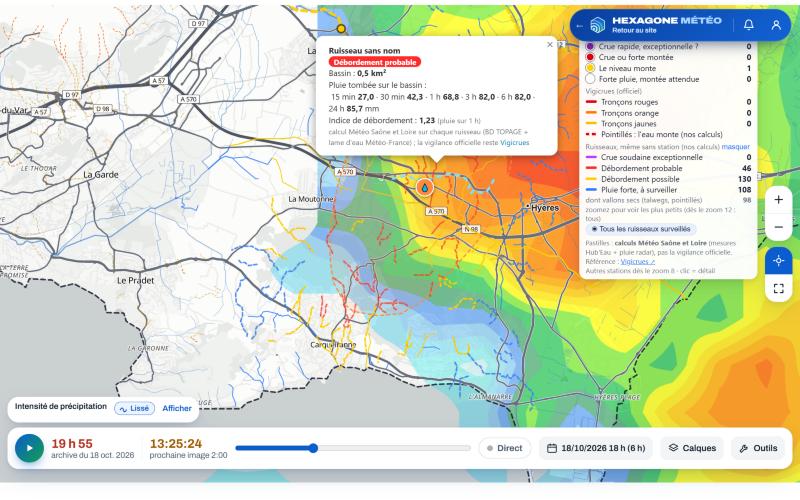Click the Tronçons orange legend entry
Viewport: 800px width, 500px height.
(668, 113)
